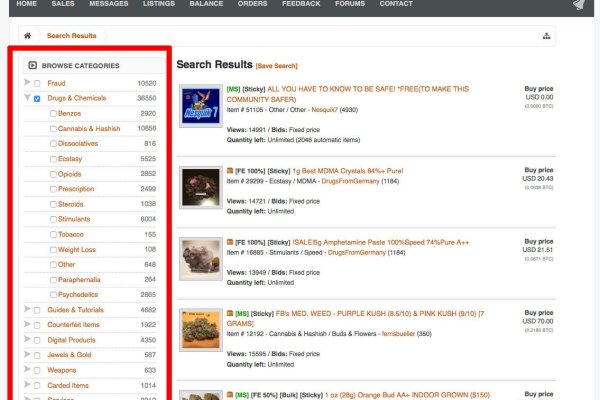Viewport: 600px width, 400px height.
Task: Click the orange badge icon on Item 16885 listing
Action: (x=230, y=243)
